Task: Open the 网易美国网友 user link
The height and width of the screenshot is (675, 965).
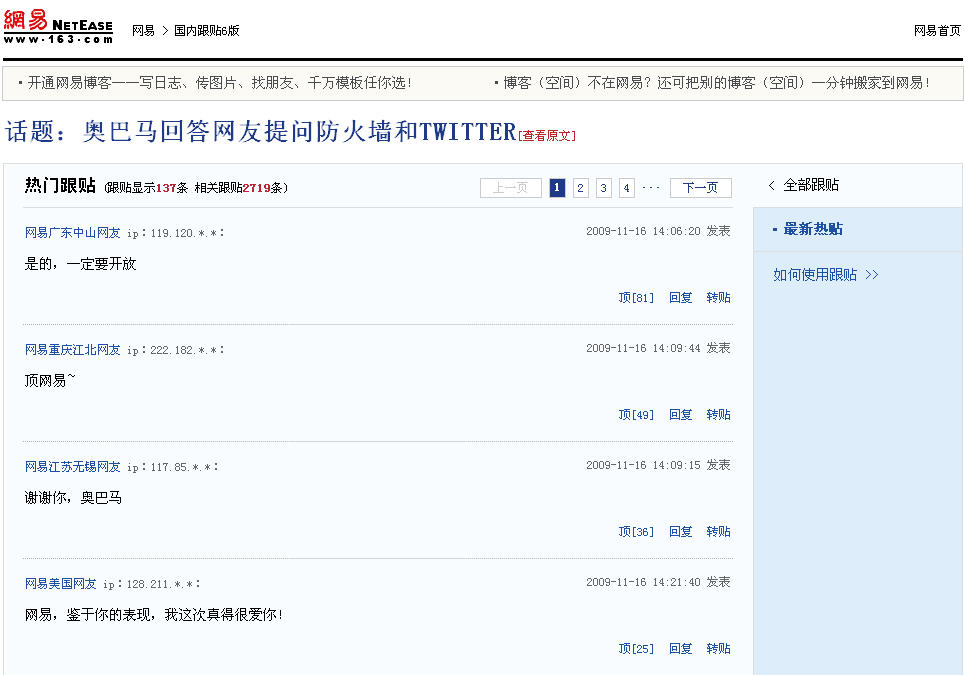Action: pyautogui.click(x=60, y=584)
